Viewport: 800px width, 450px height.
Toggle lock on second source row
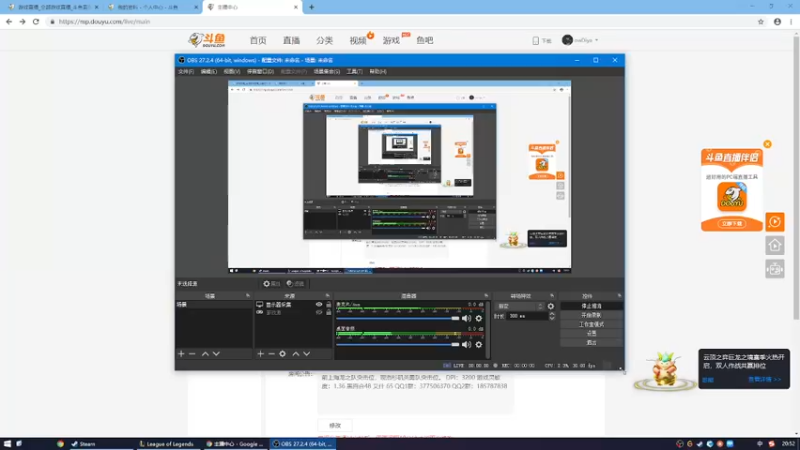tap(329, 312)
